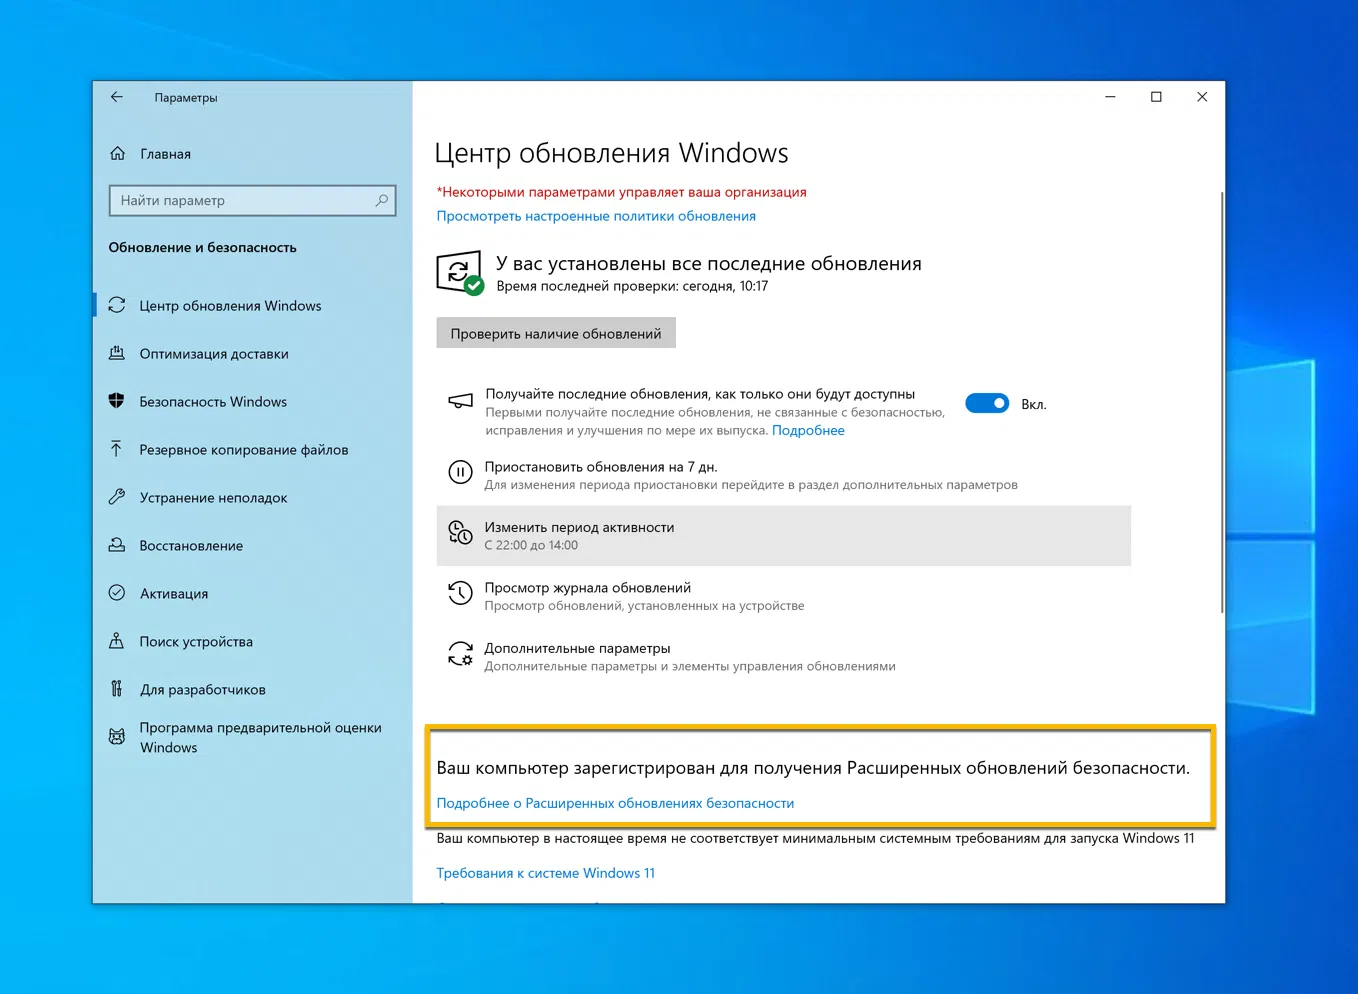
Task: Open Резервное копирование файлов section
Action: pyautogui.click(x=244, y=450)
